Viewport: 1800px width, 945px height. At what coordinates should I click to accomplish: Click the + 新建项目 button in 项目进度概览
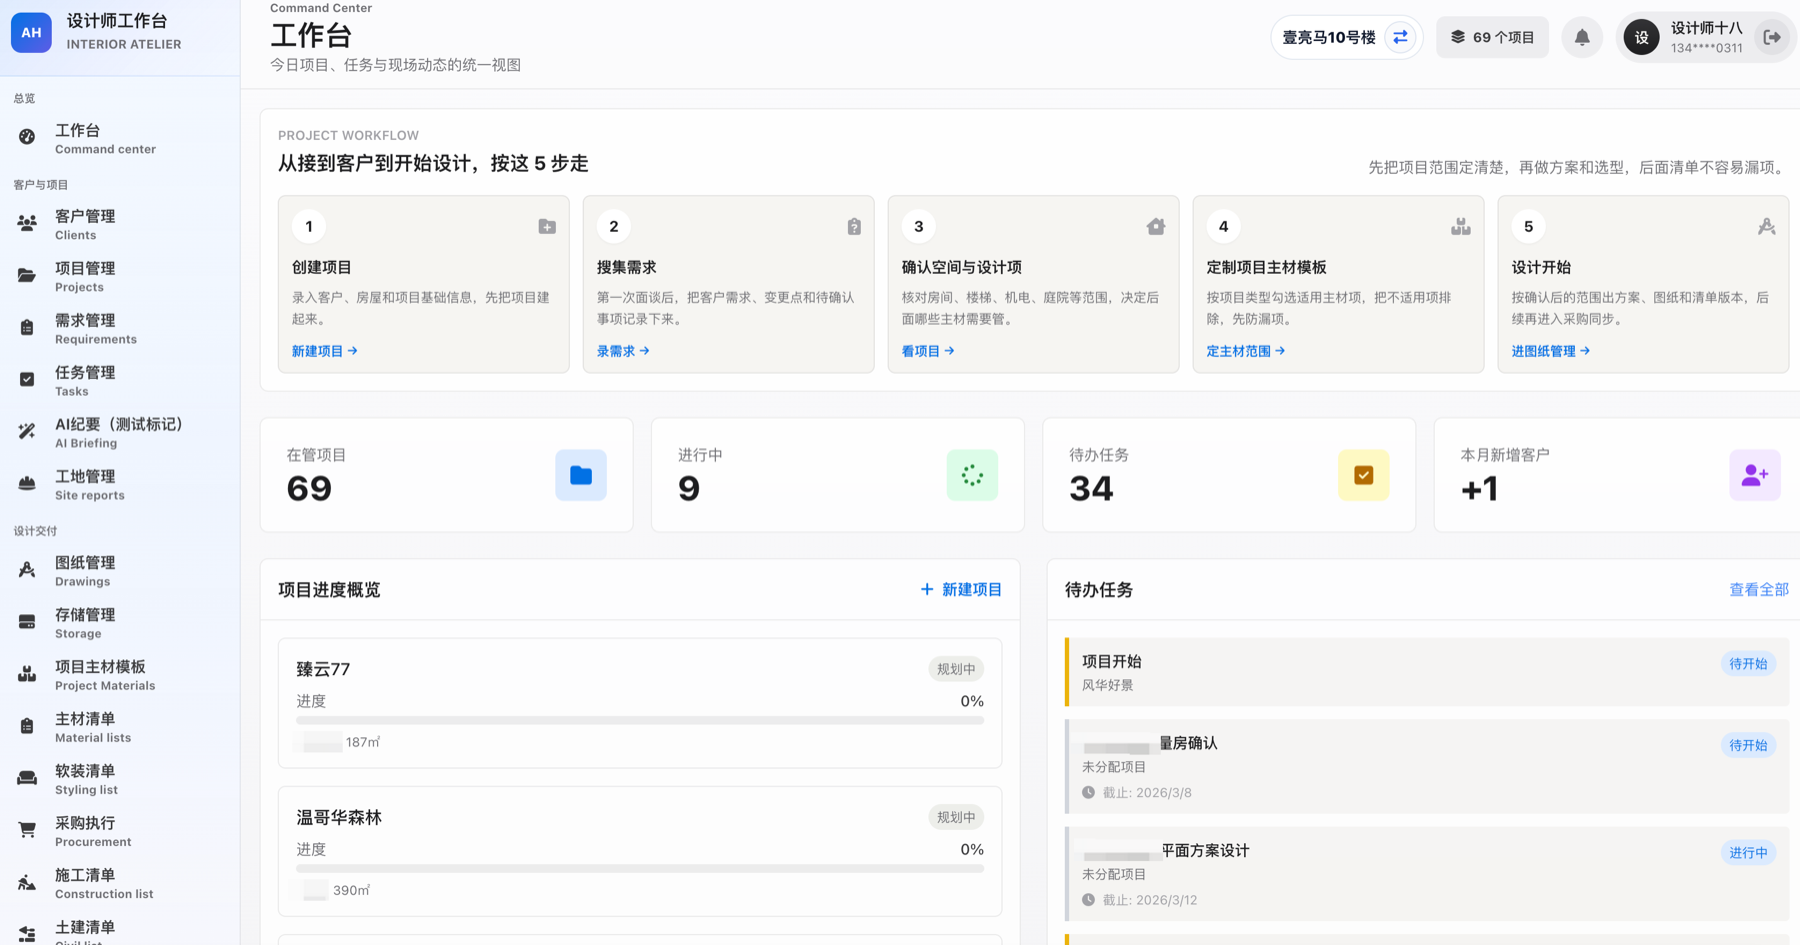[x=961, y=590]
